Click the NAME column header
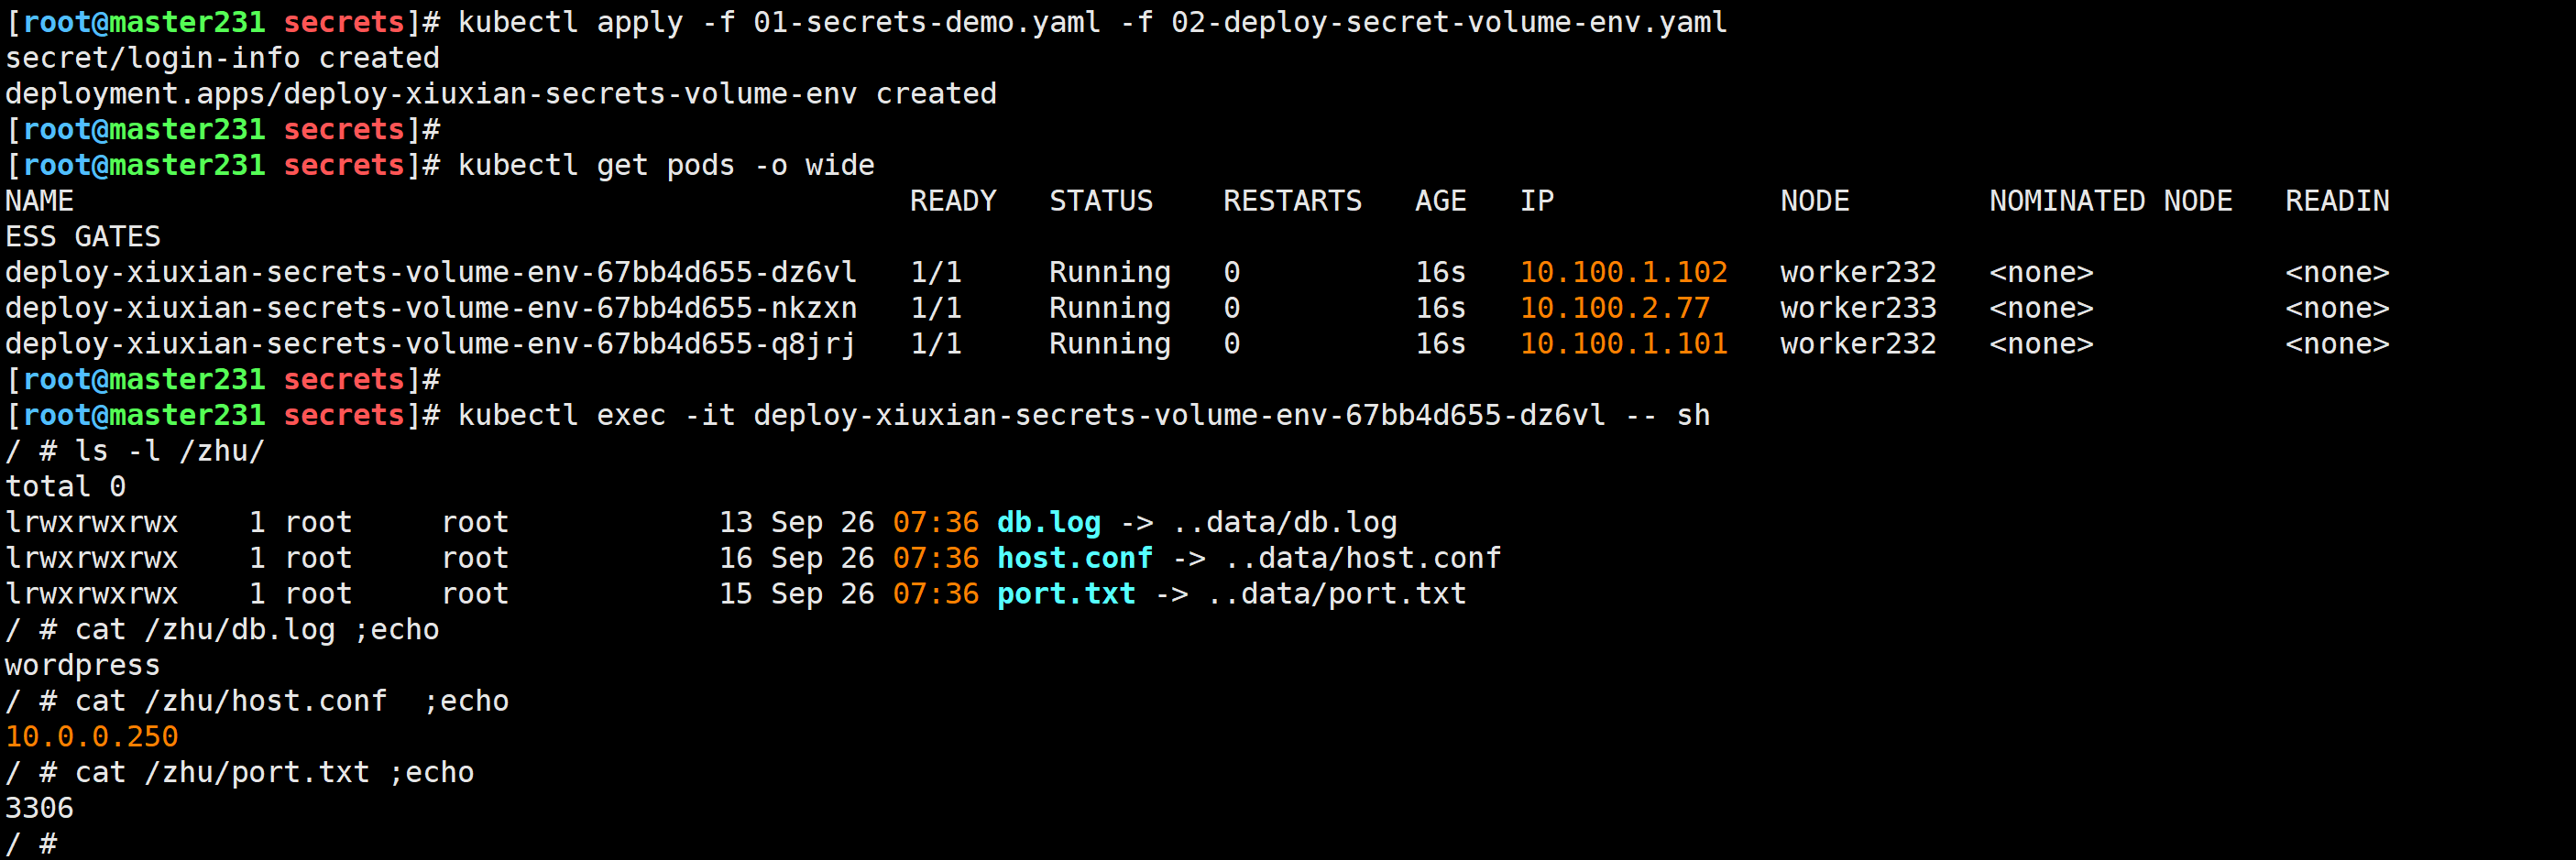The width and height of the screenshot is (2576, 860). [x=40, y=201]
